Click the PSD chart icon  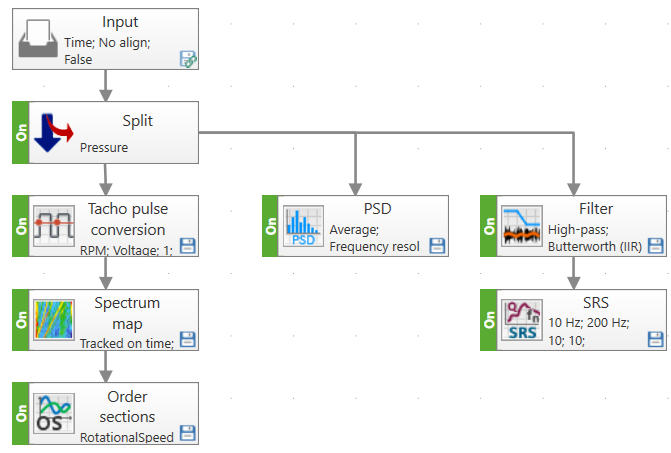[x=303, y=226]
